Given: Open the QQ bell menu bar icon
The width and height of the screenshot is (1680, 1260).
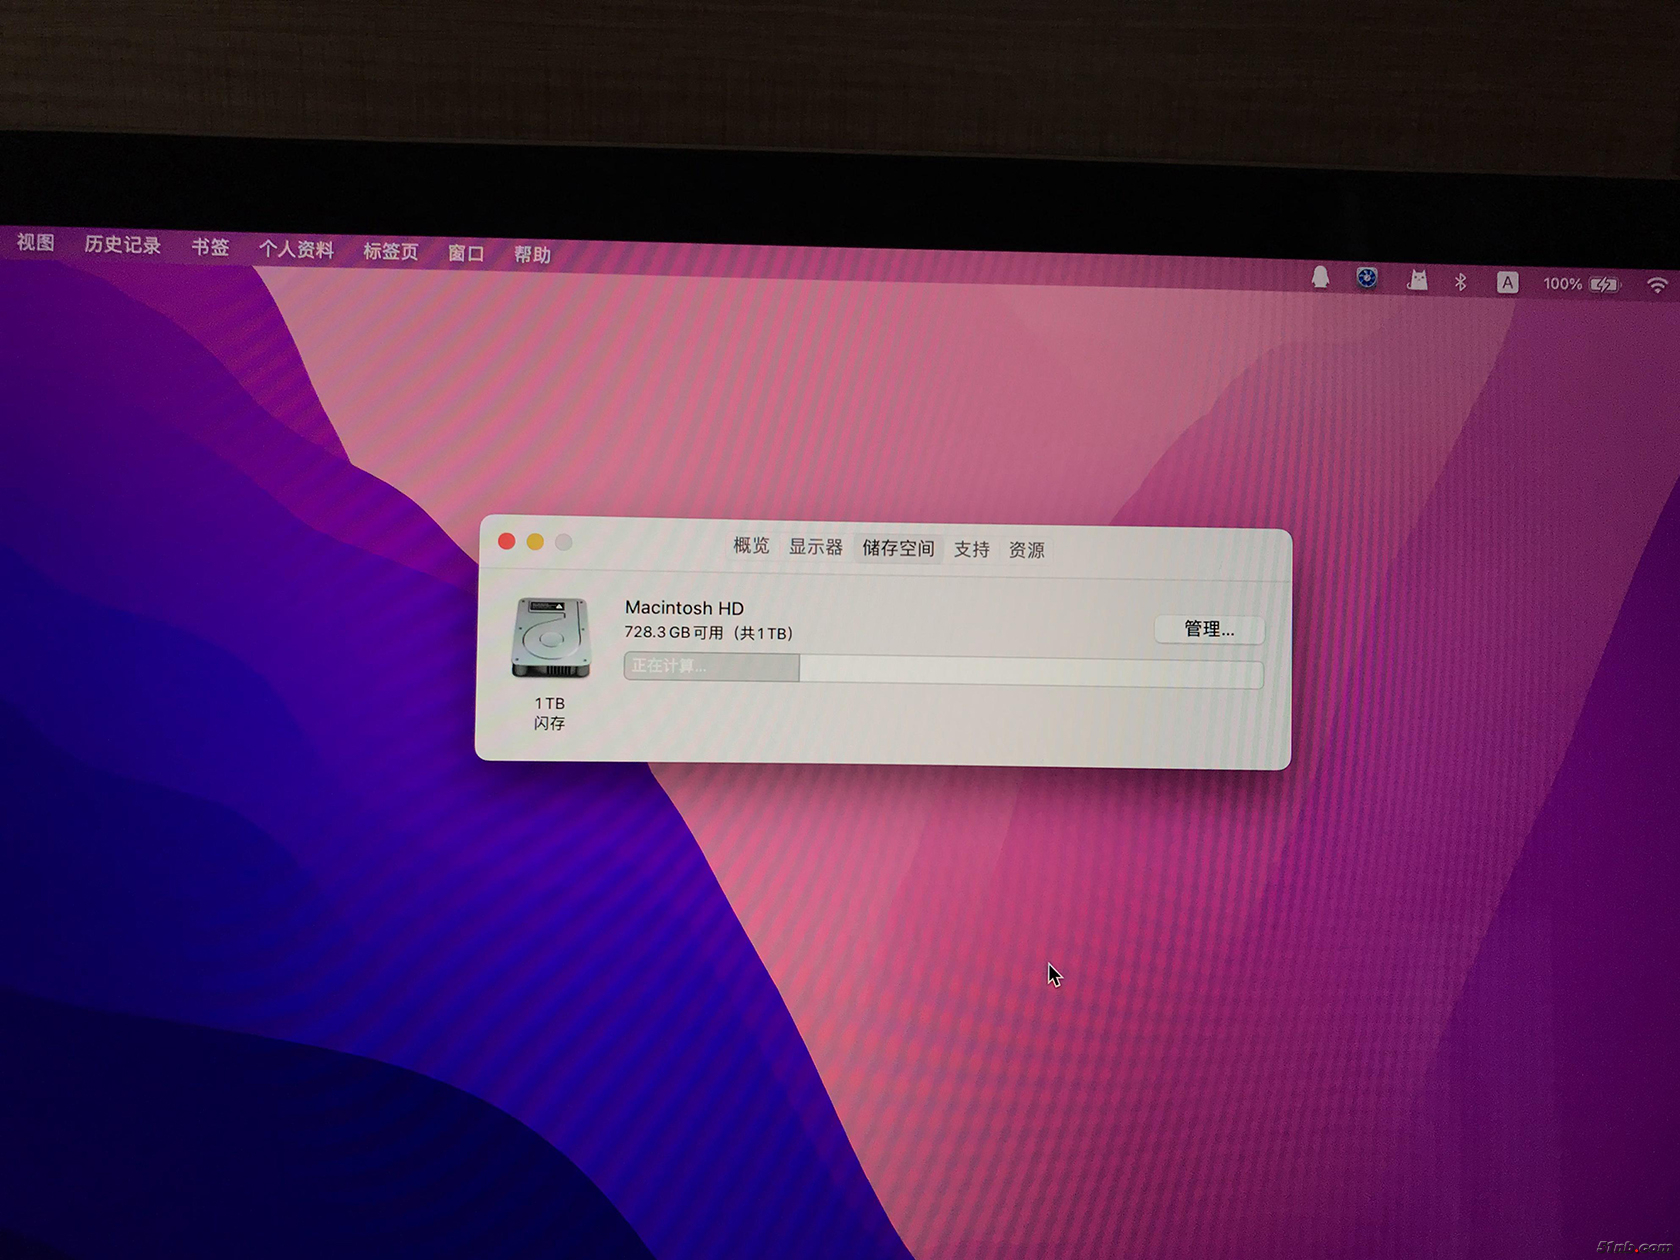Looking at the screenshot, I should (1320, 278).
